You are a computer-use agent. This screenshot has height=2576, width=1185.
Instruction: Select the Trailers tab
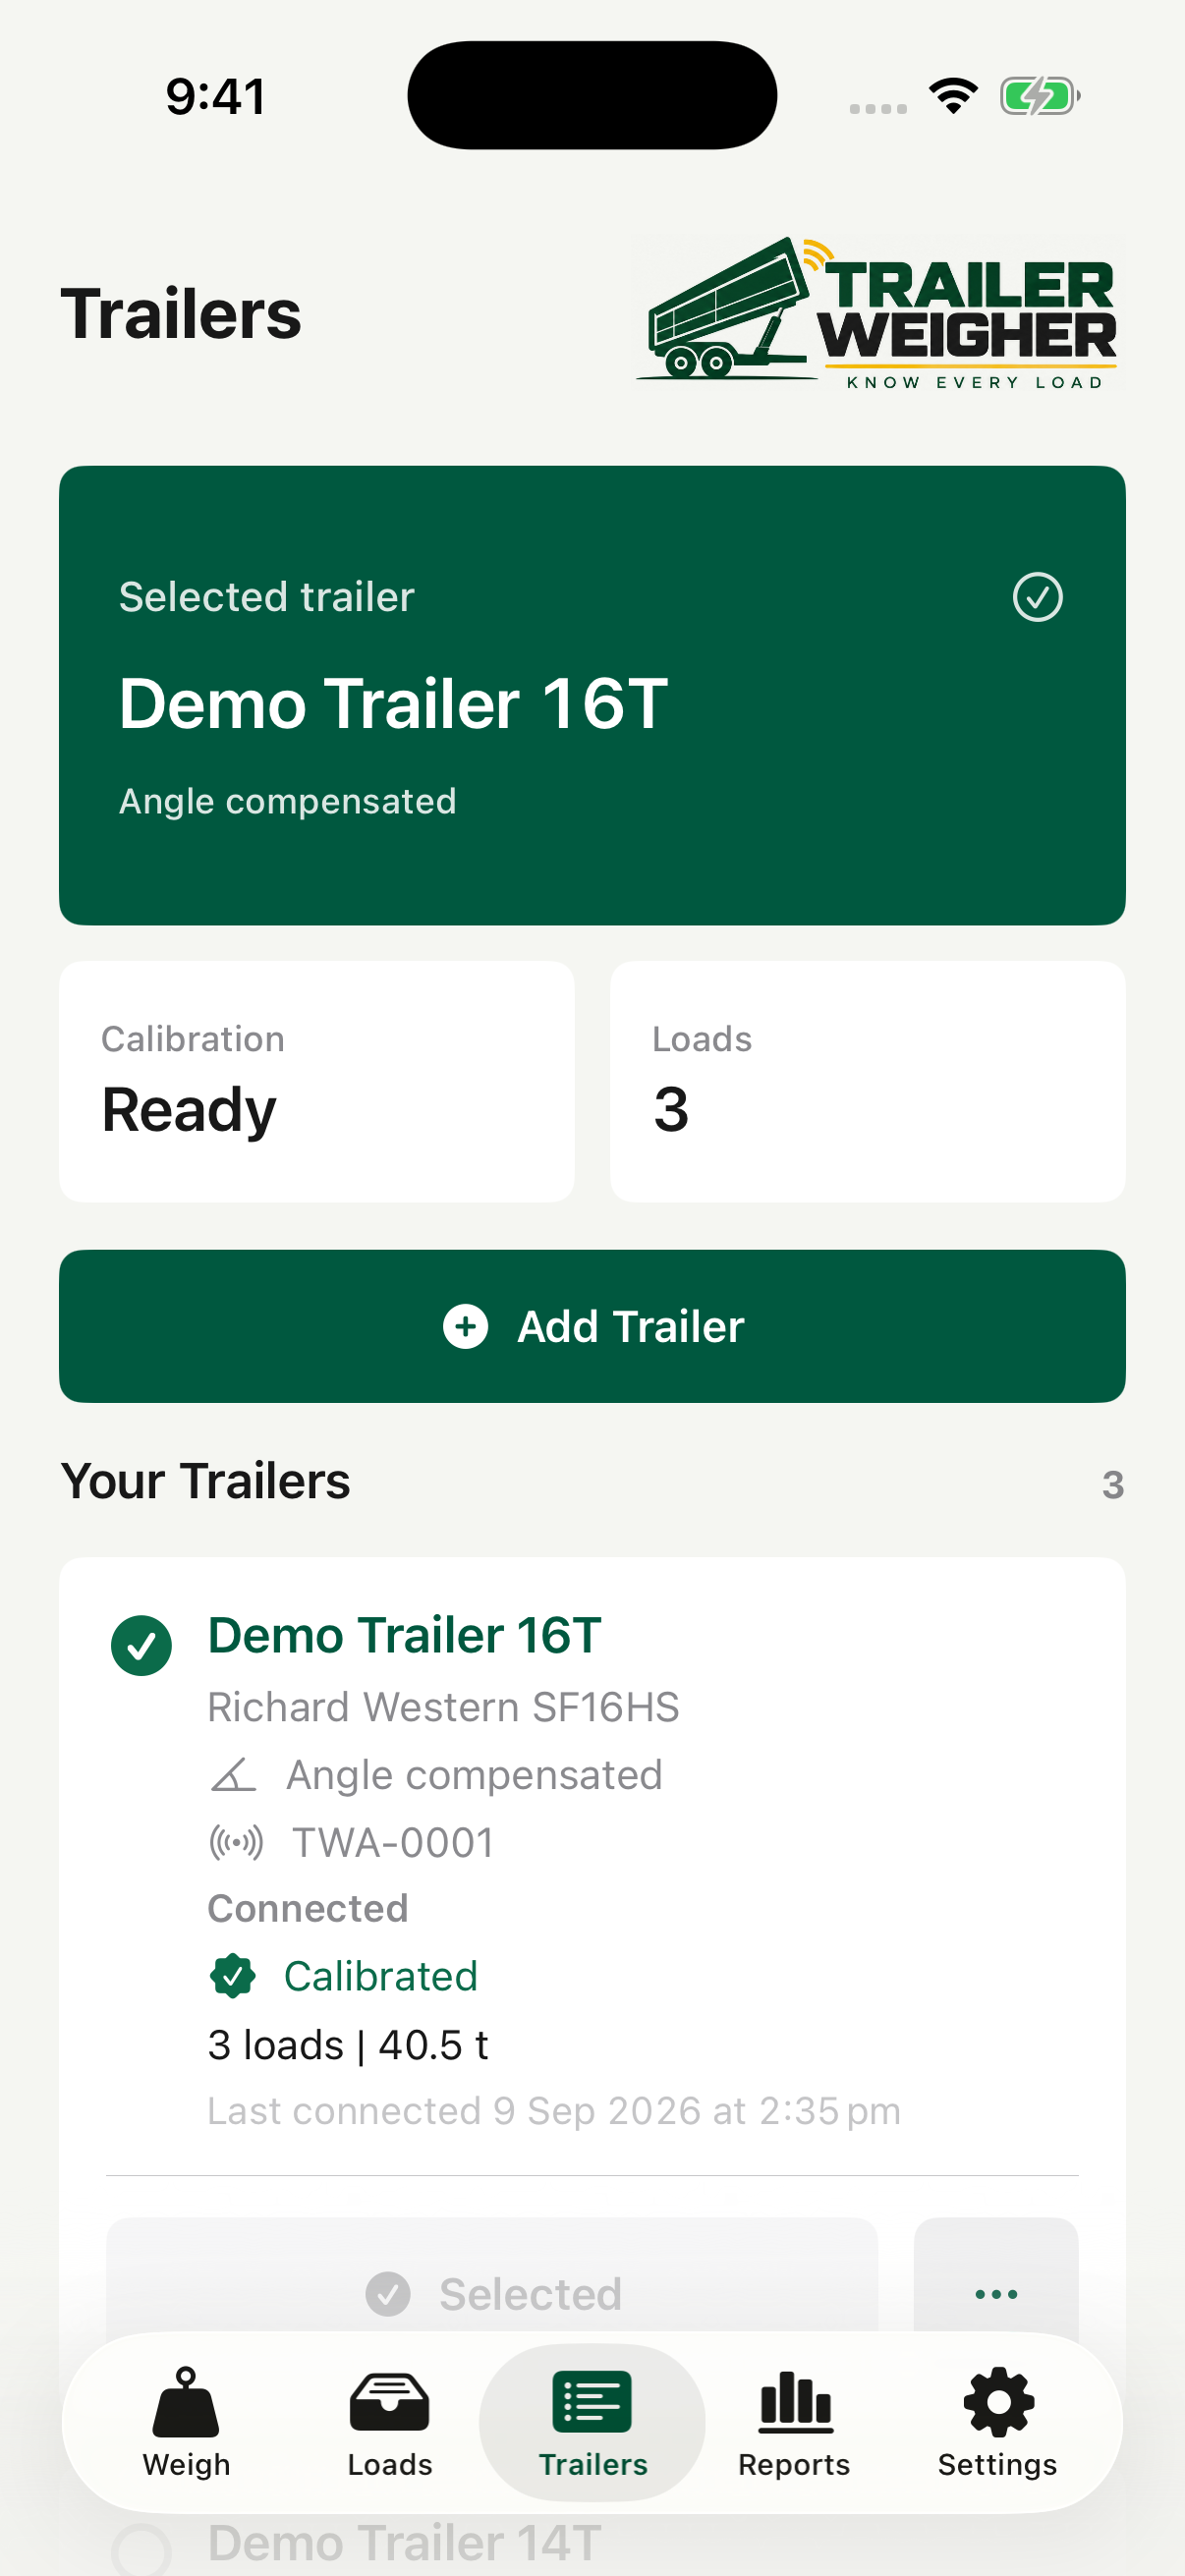592,2422
